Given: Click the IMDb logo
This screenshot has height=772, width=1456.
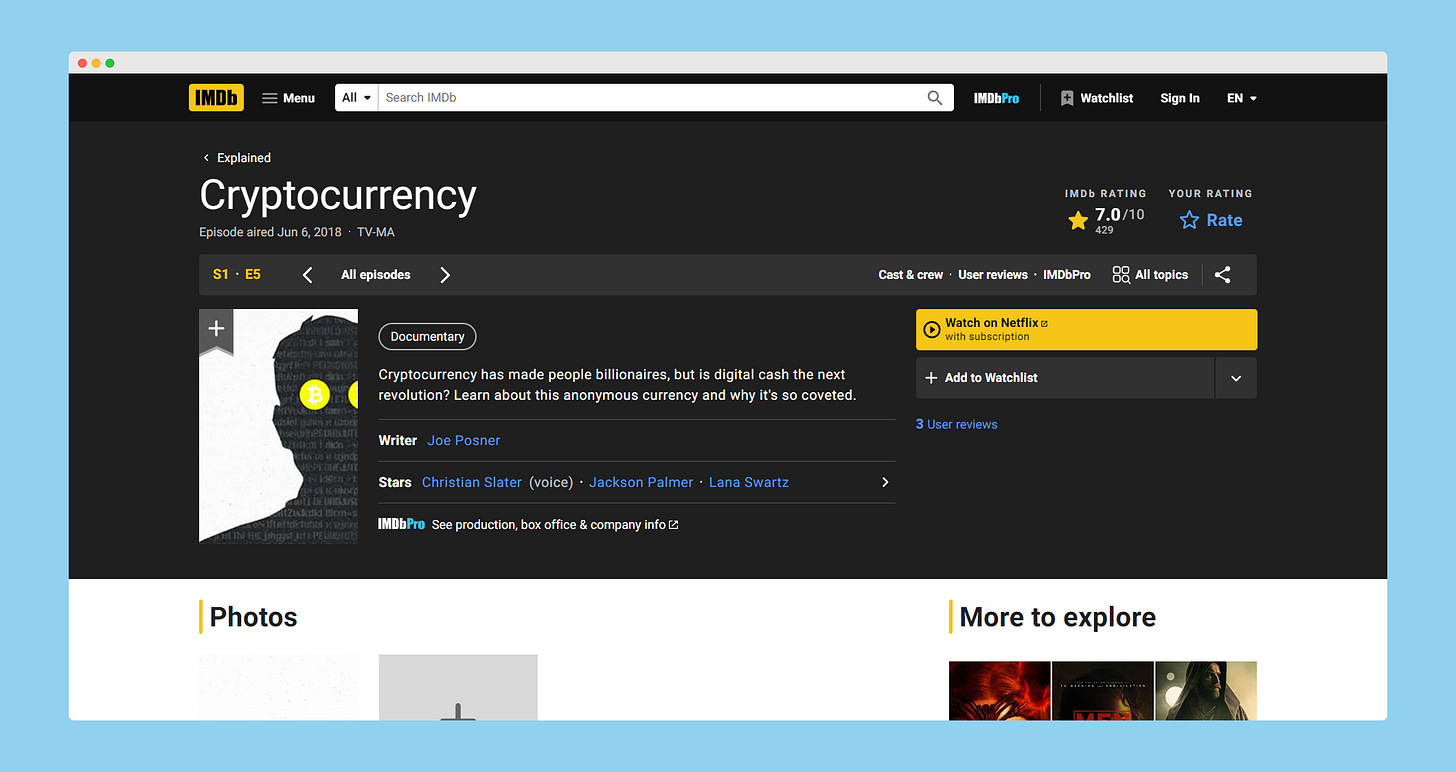Looking at the screenshot, I should click(216, 98).
